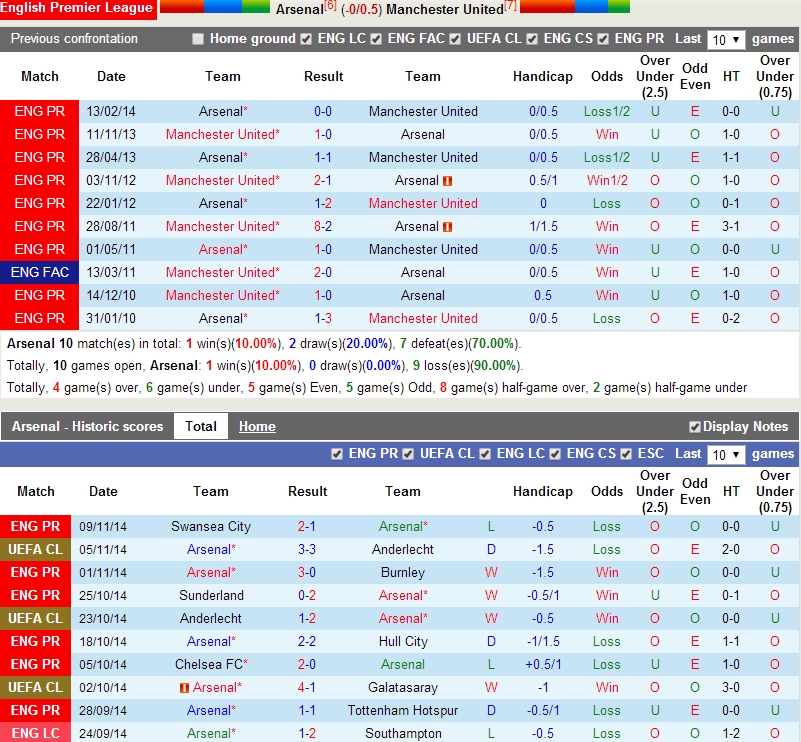Click UEFA CL tag on 05/11/14 row

click(35, 549)
